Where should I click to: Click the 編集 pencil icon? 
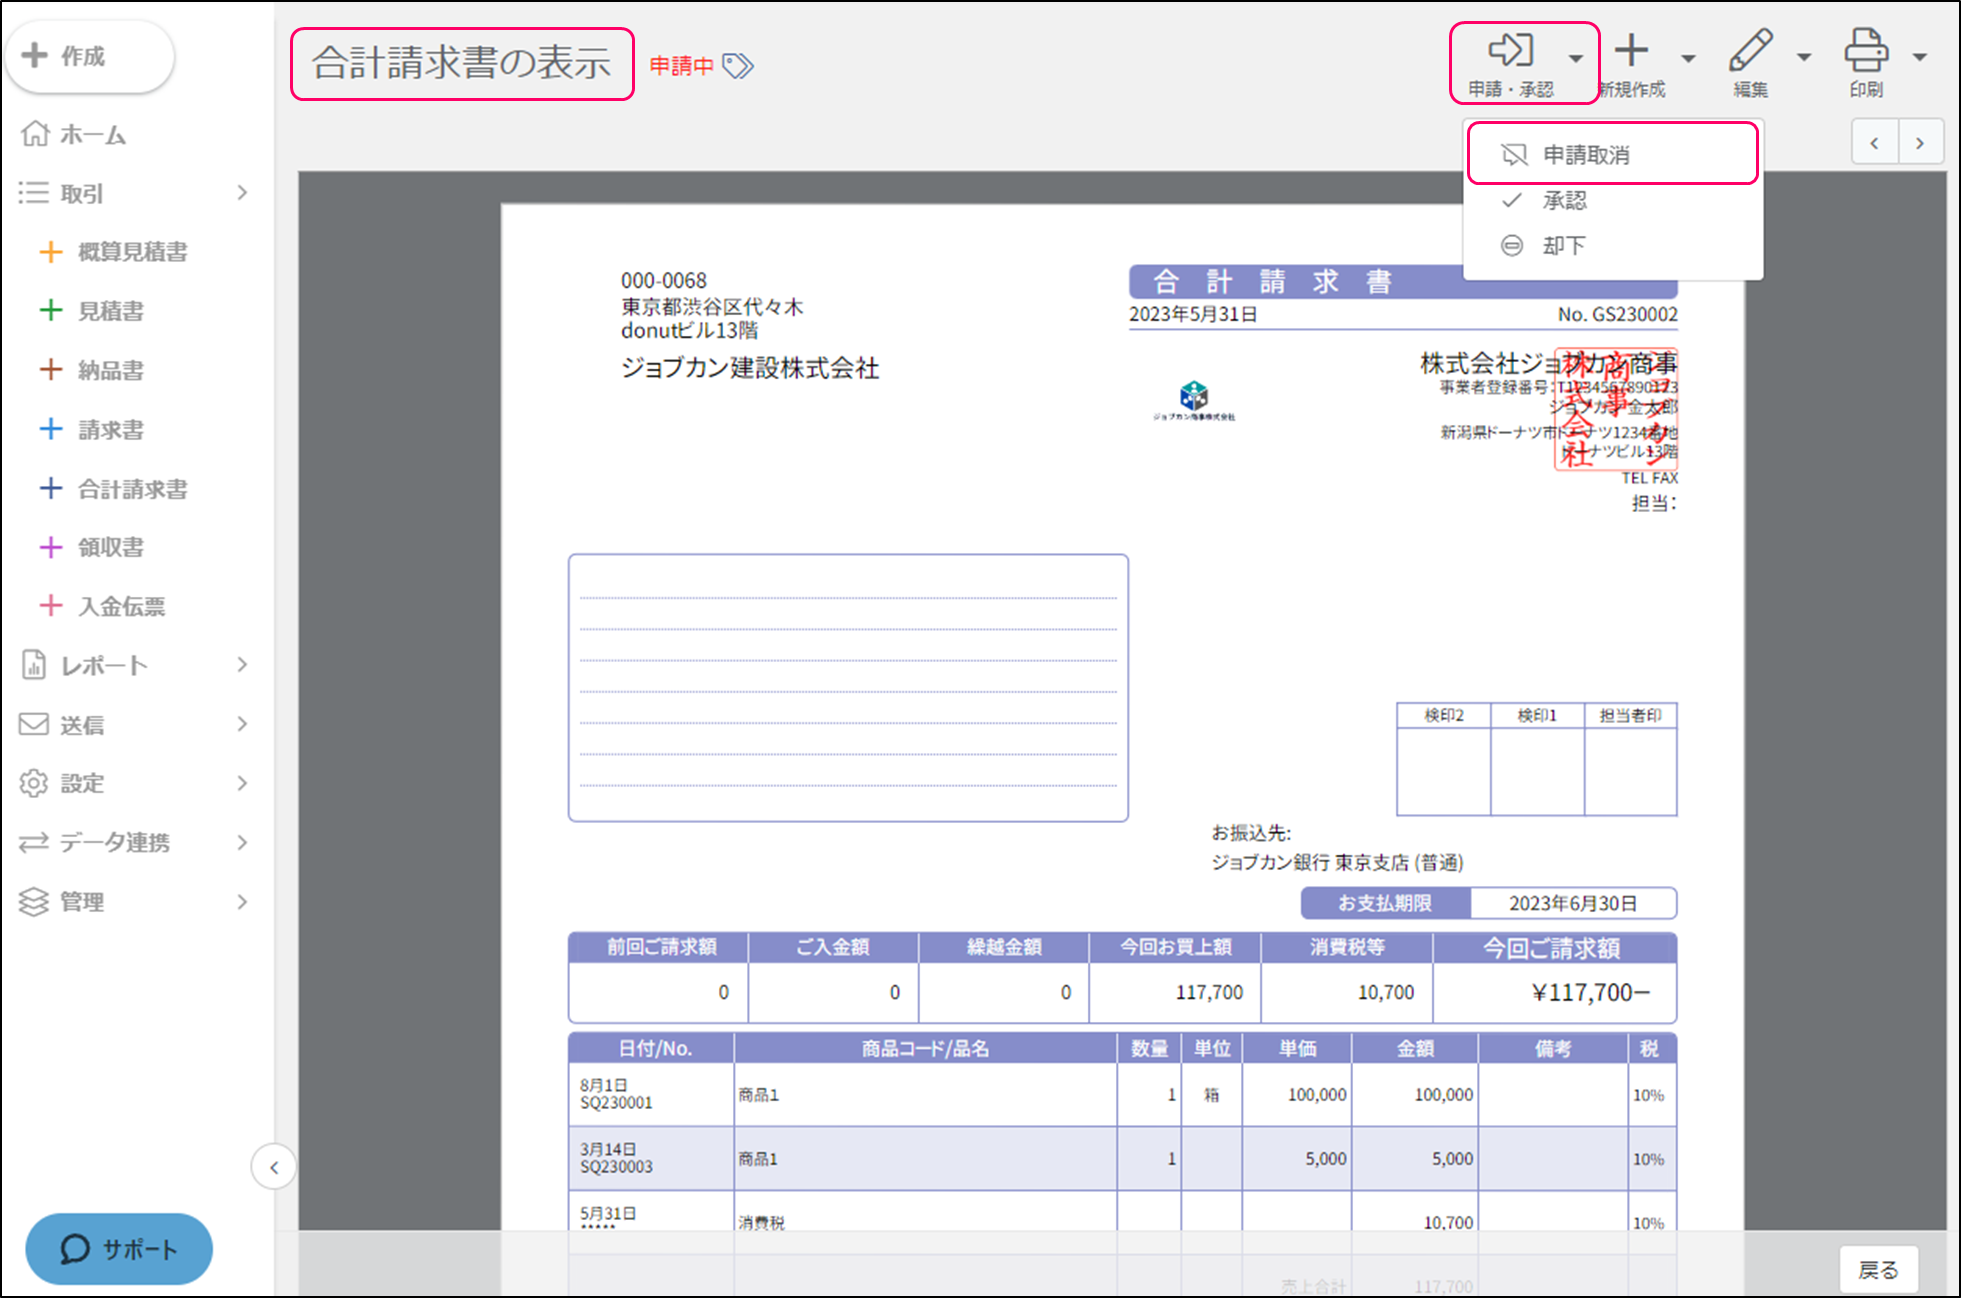coord(1750,50)
